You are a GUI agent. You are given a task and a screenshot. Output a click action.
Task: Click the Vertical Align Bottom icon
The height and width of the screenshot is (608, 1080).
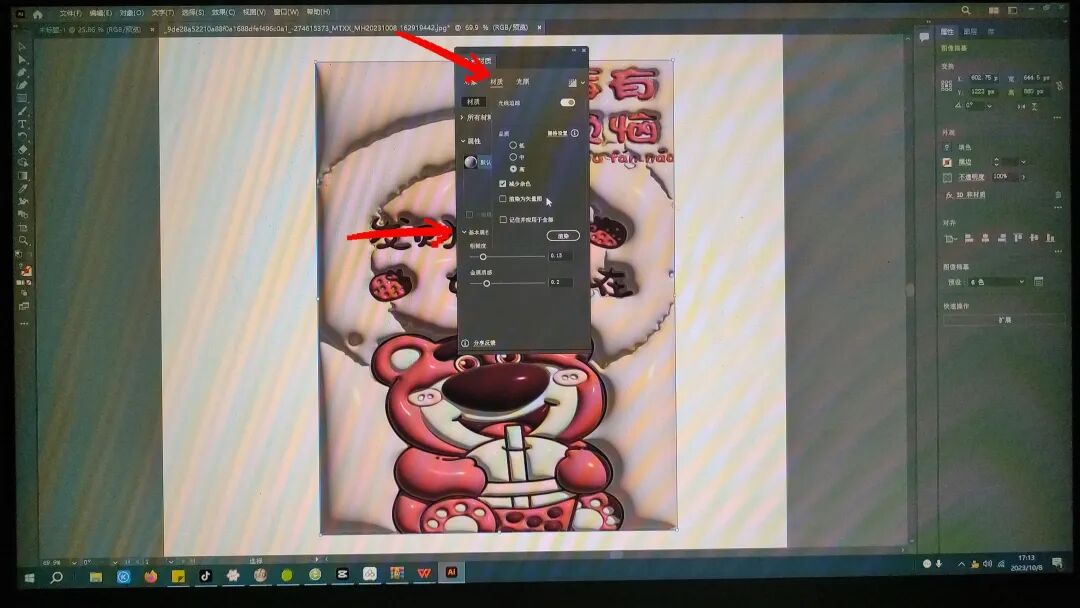coord(1050,238)
